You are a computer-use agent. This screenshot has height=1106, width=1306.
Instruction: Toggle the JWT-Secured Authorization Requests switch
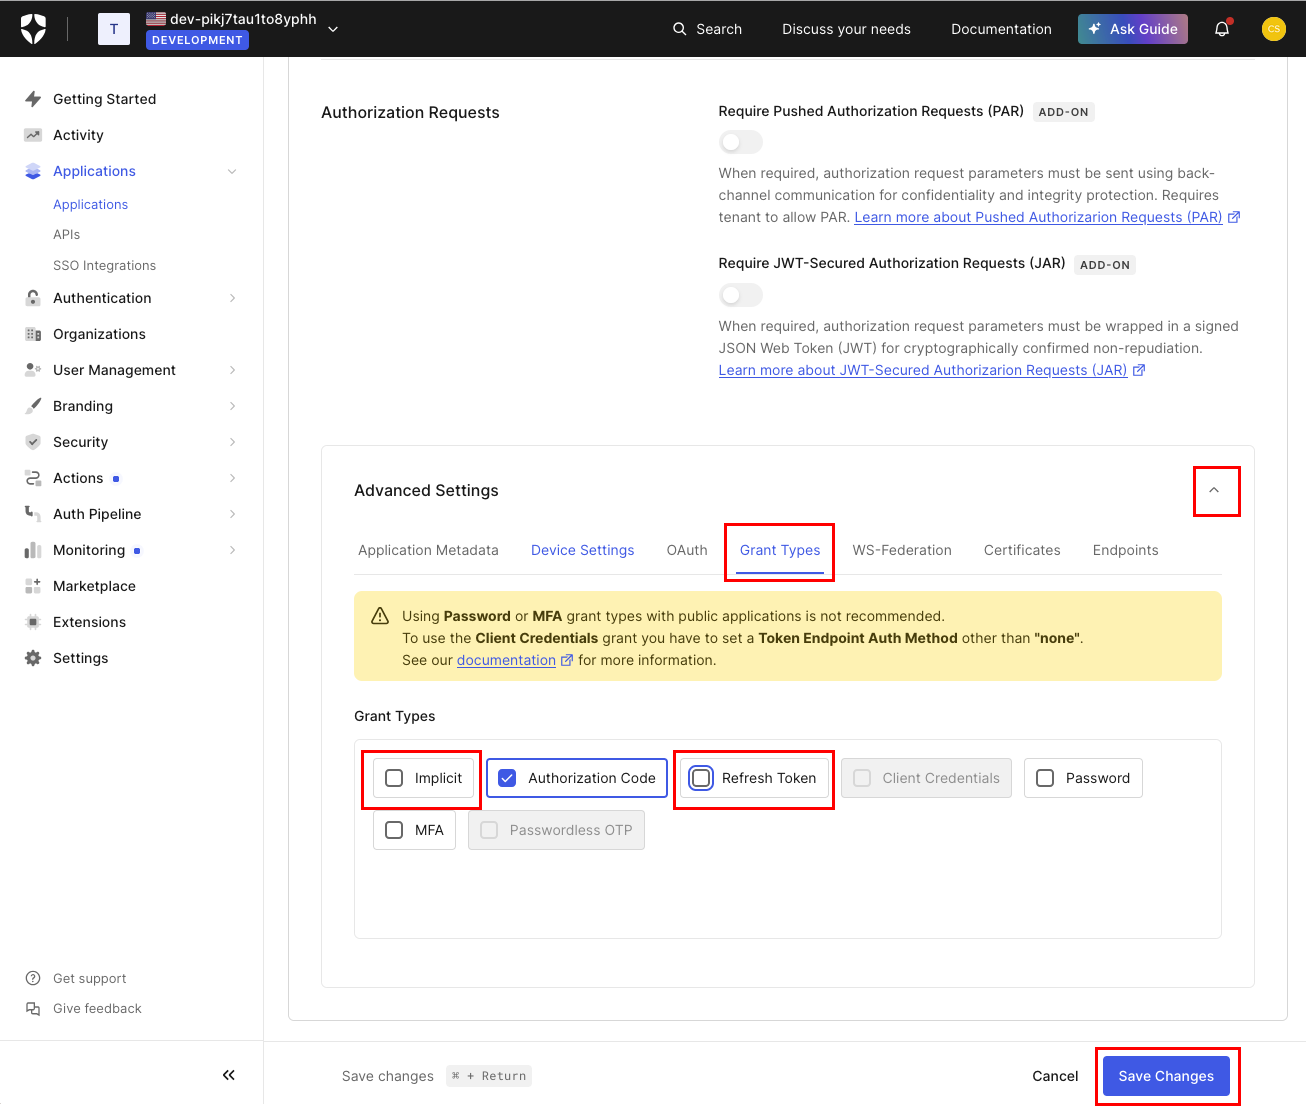[740, 295]
